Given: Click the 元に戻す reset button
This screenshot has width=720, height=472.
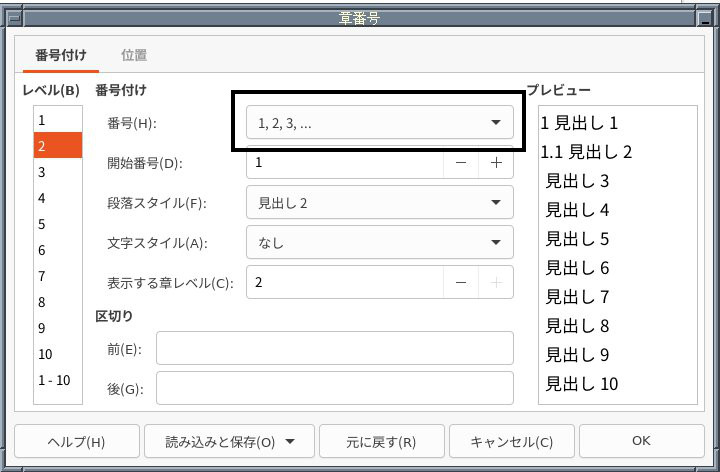Looking at the screenshot, I should coord(382,441).
